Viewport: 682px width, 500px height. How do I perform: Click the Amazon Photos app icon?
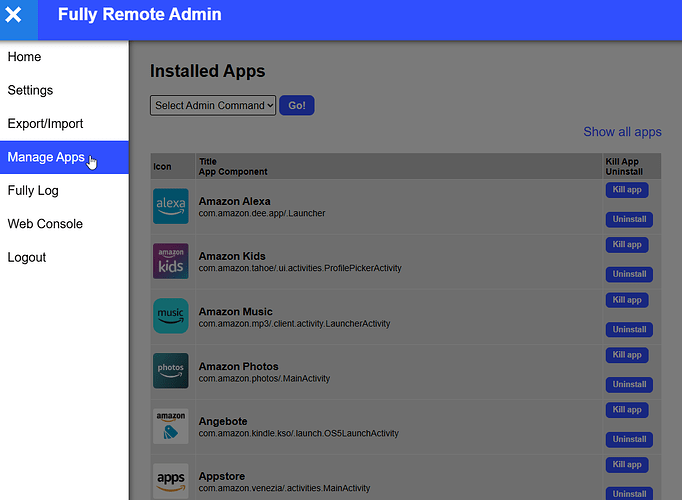(170, 371)
